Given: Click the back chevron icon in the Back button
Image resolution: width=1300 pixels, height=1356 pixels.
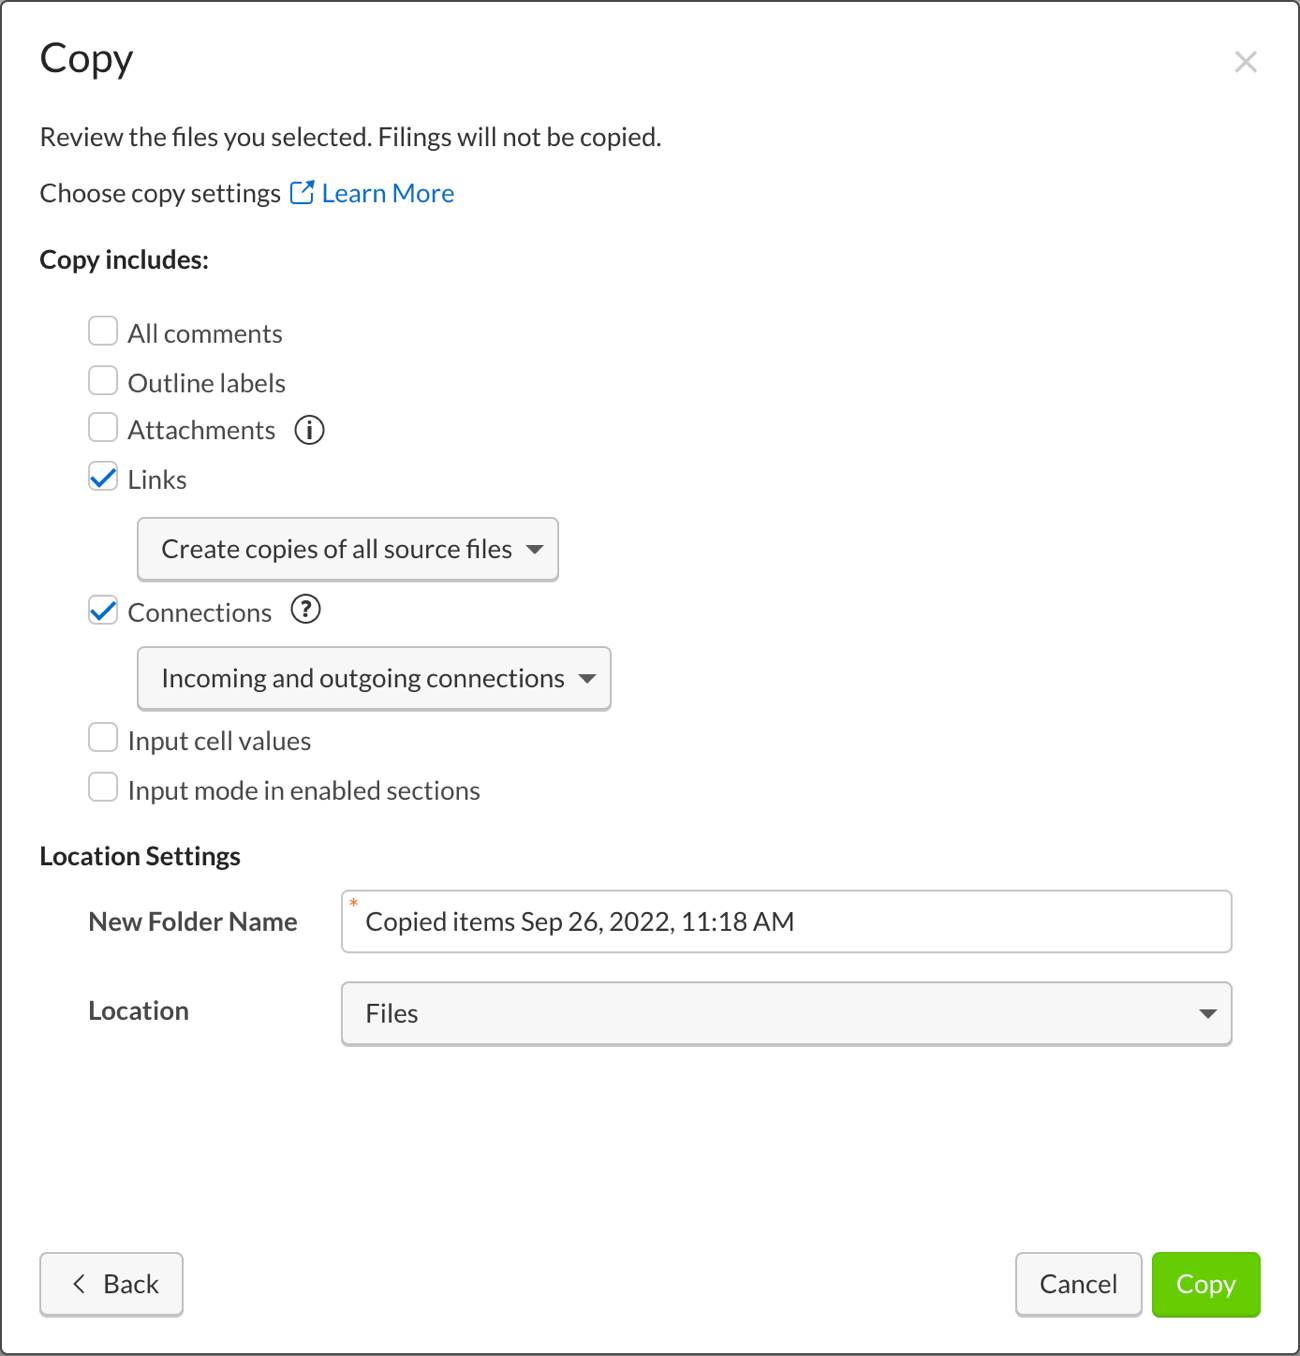Looking at the screenshot, I should click(79, 1284).
